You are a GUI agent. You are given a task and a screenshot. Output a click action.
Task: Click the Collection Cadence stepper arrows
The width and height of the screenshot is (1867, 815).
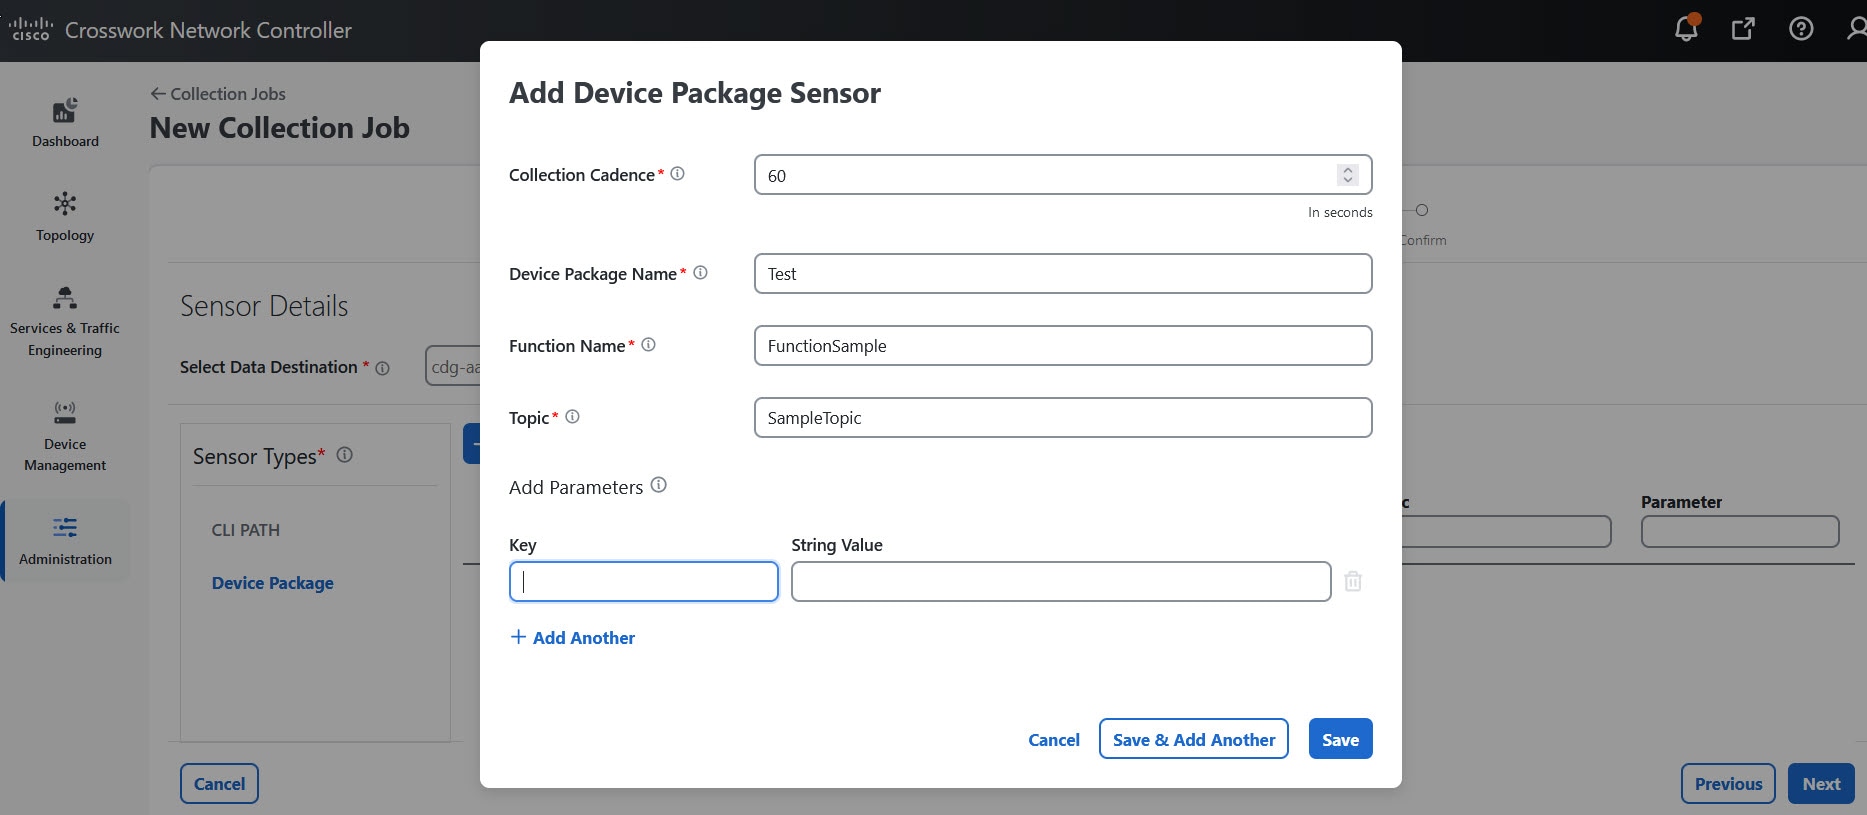tap(1347, 175)
